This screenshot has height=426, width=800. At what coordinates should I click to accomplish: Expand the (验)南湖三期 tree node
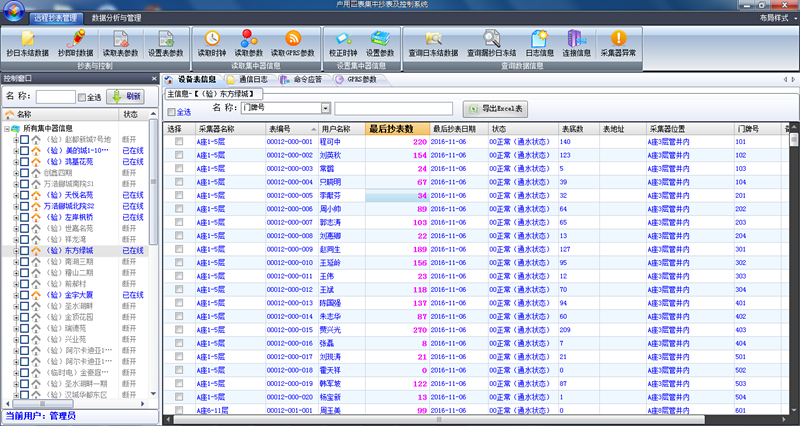[16, 262]
